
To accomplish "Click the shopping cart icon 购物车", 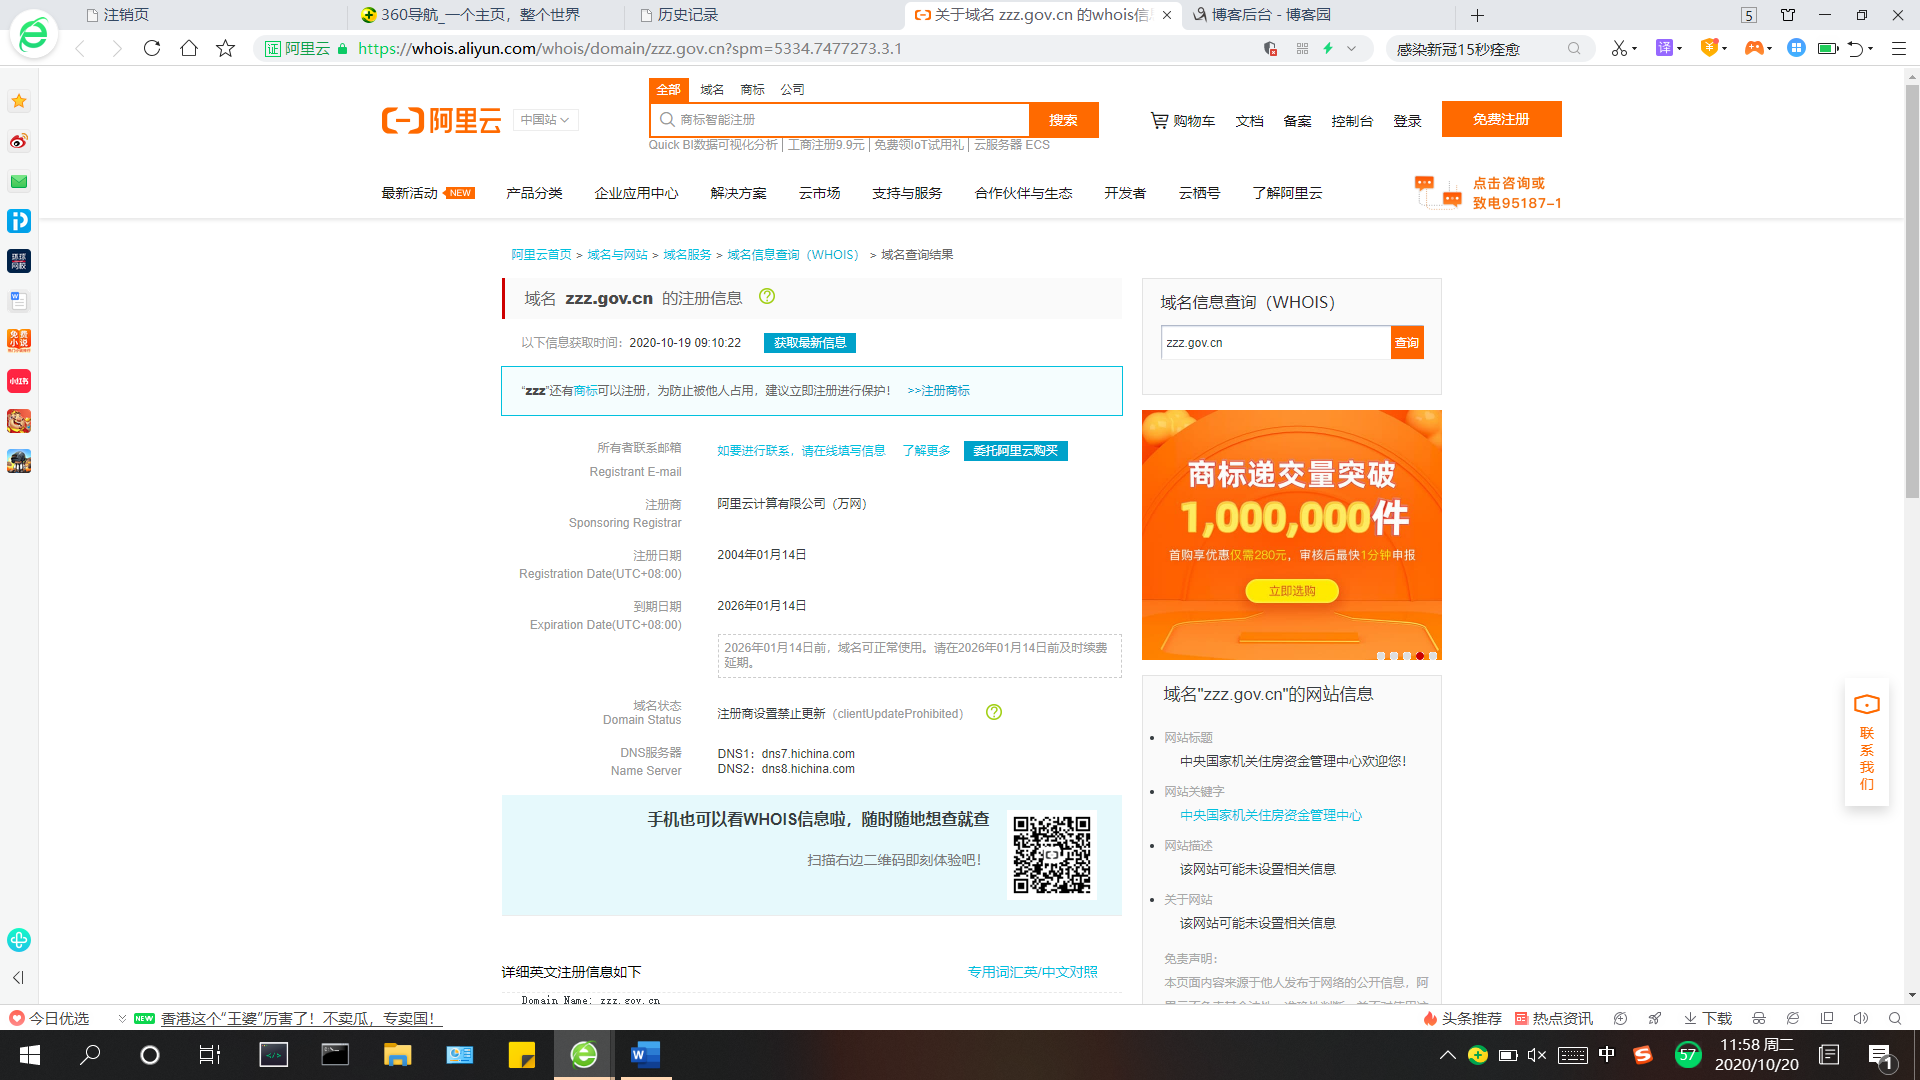I will [x=1159, y=120].
